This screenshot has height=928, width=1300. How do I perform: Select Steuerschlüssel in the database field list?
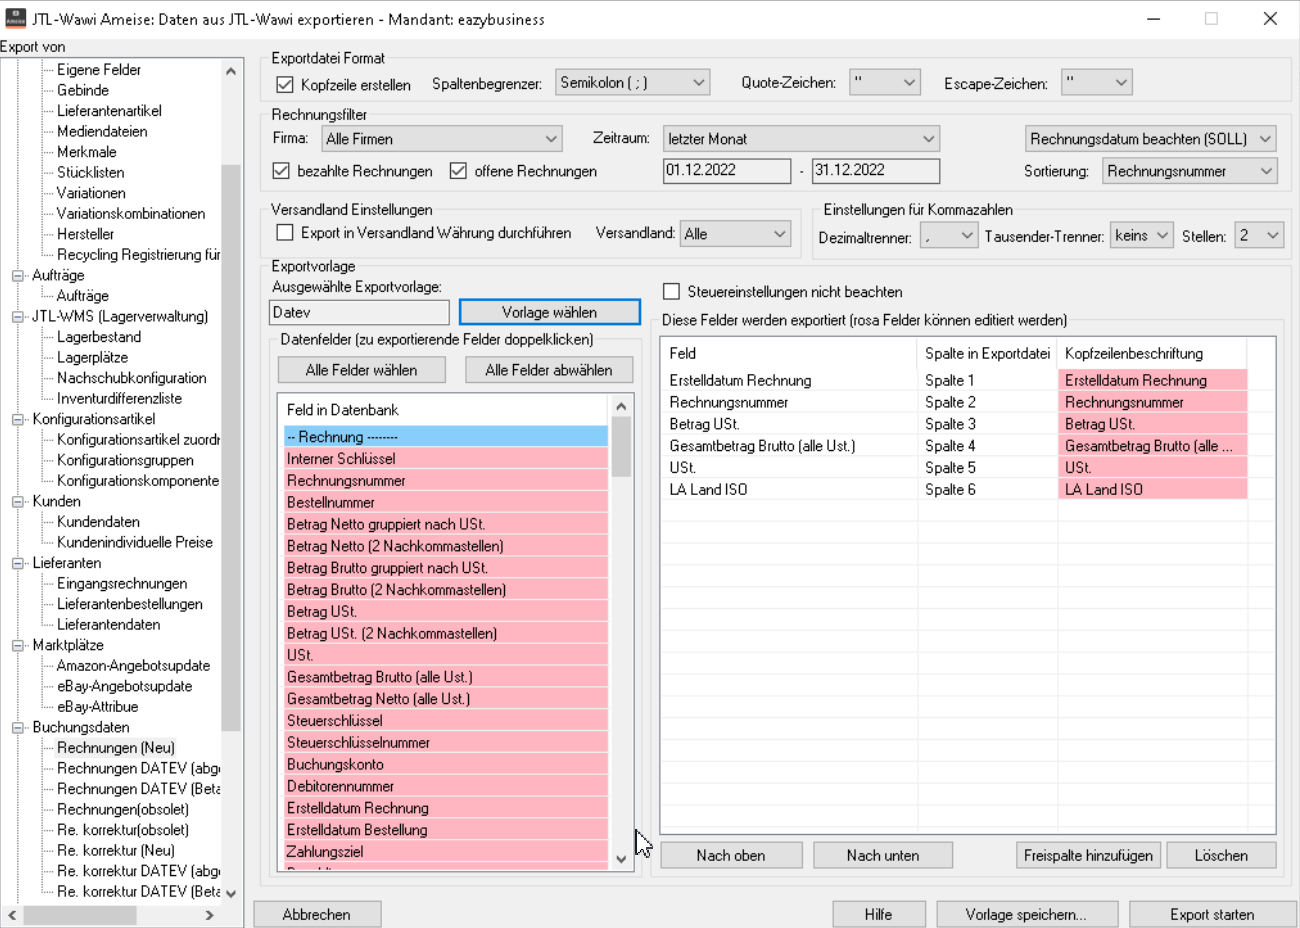335,721
